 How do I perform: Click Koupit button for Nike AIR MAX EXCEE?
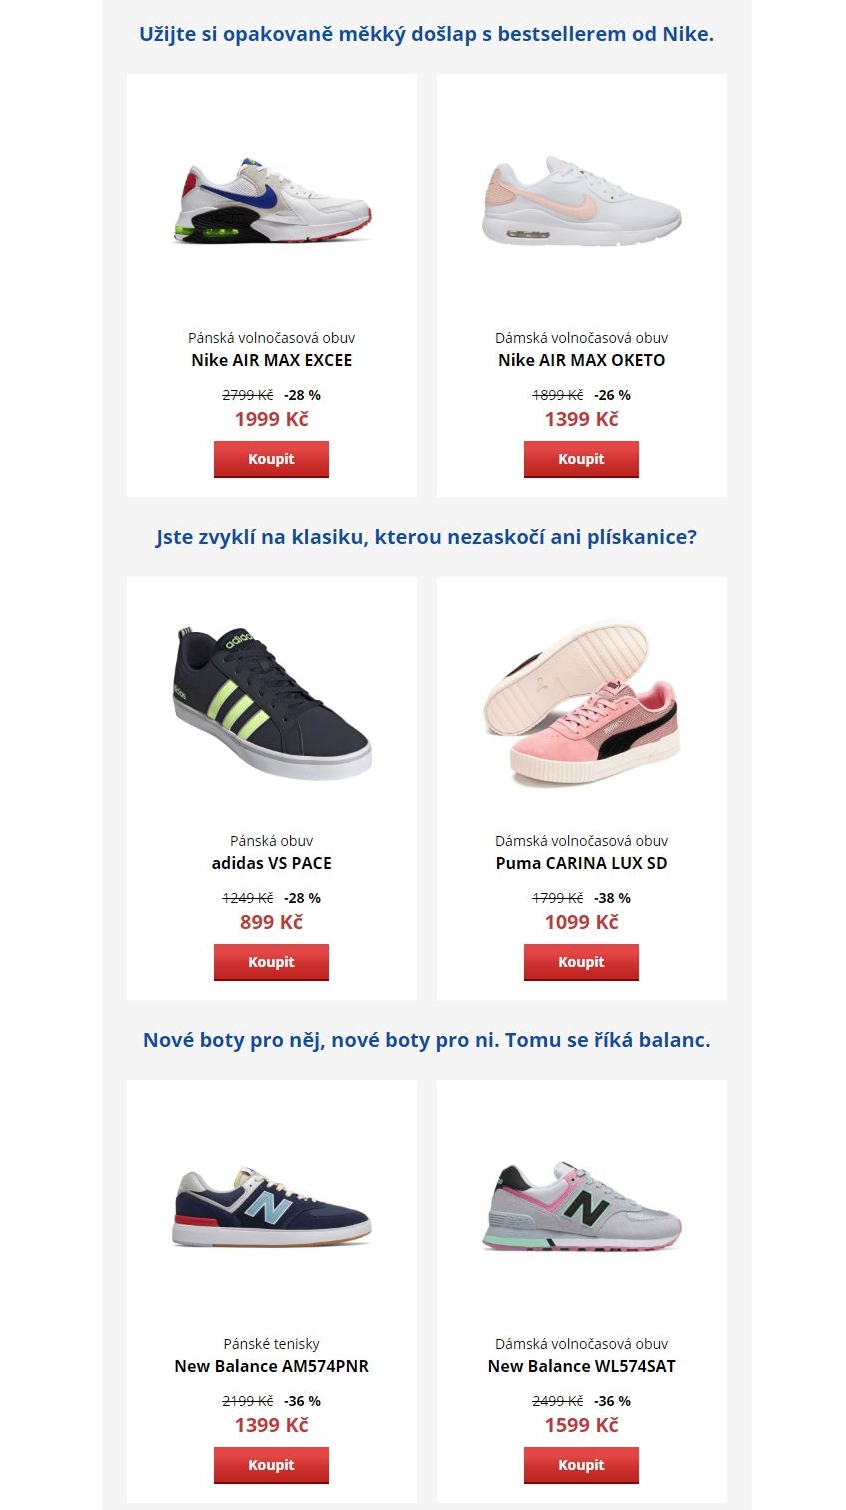[x=271, y=459]
